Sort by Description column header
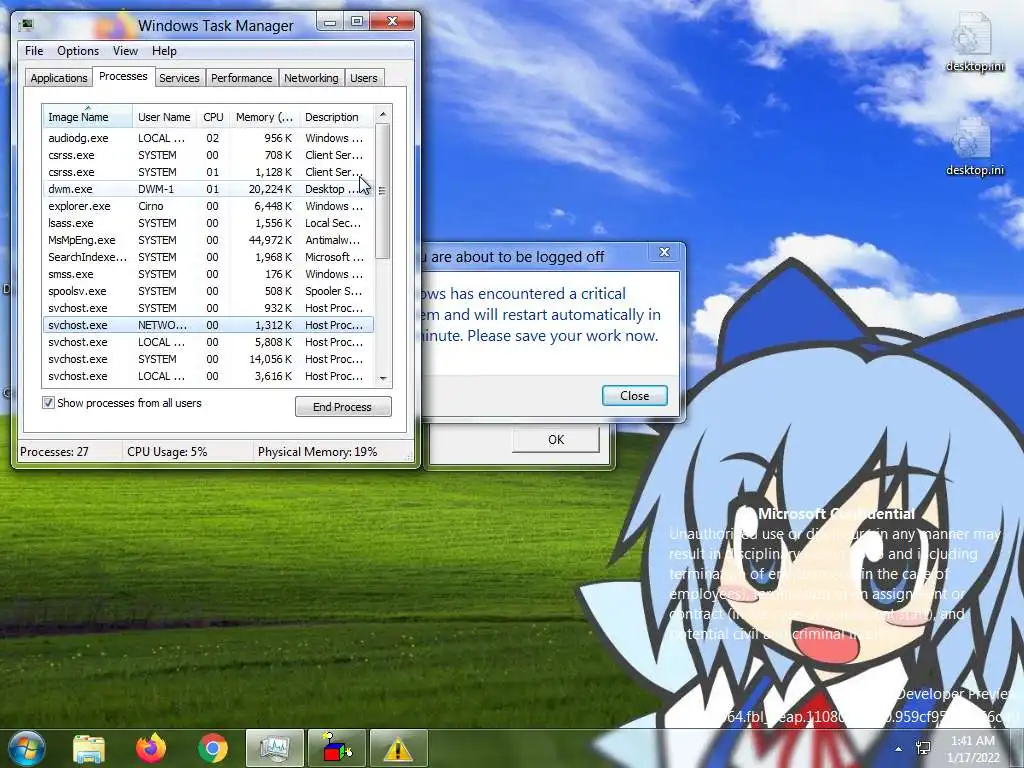 (x=336, y=117)
